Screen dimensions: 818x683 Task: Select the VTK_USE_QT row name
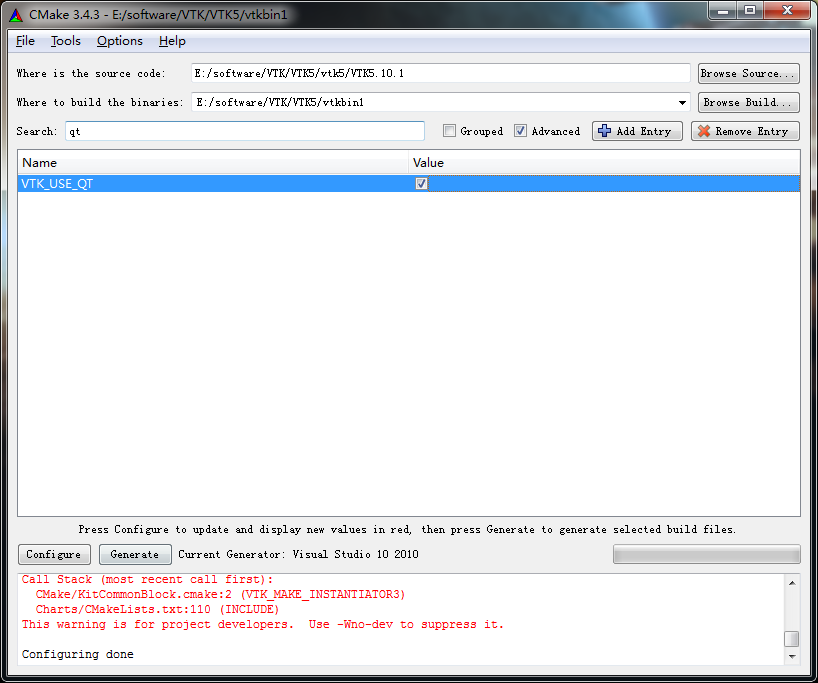pyautogui.click(x=57, y=184)
